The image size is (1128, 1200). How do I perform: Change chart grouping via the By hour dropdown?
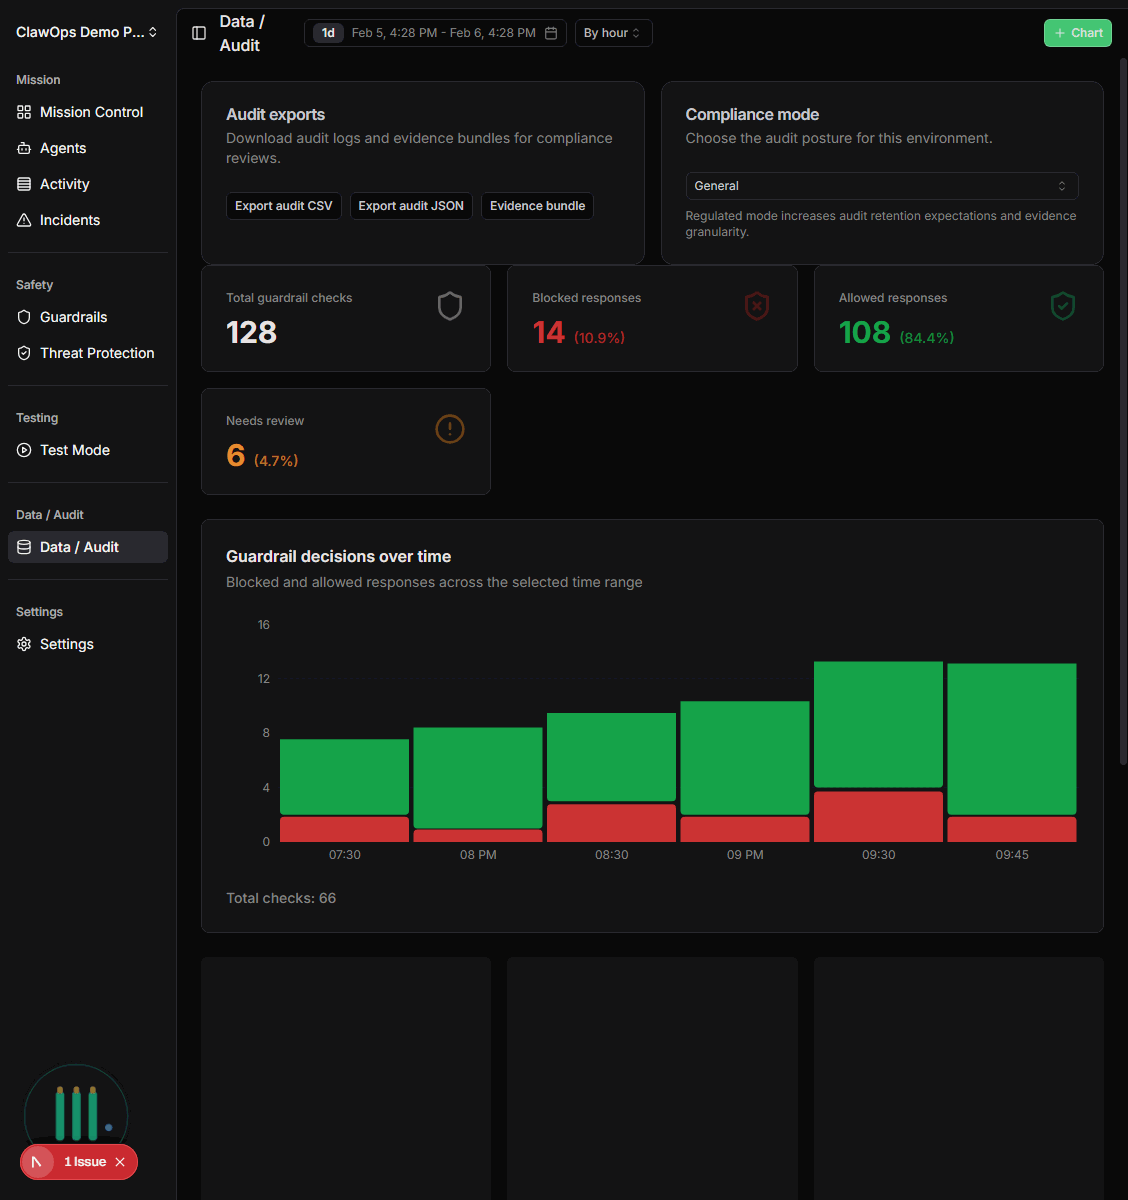click(612, 32)
